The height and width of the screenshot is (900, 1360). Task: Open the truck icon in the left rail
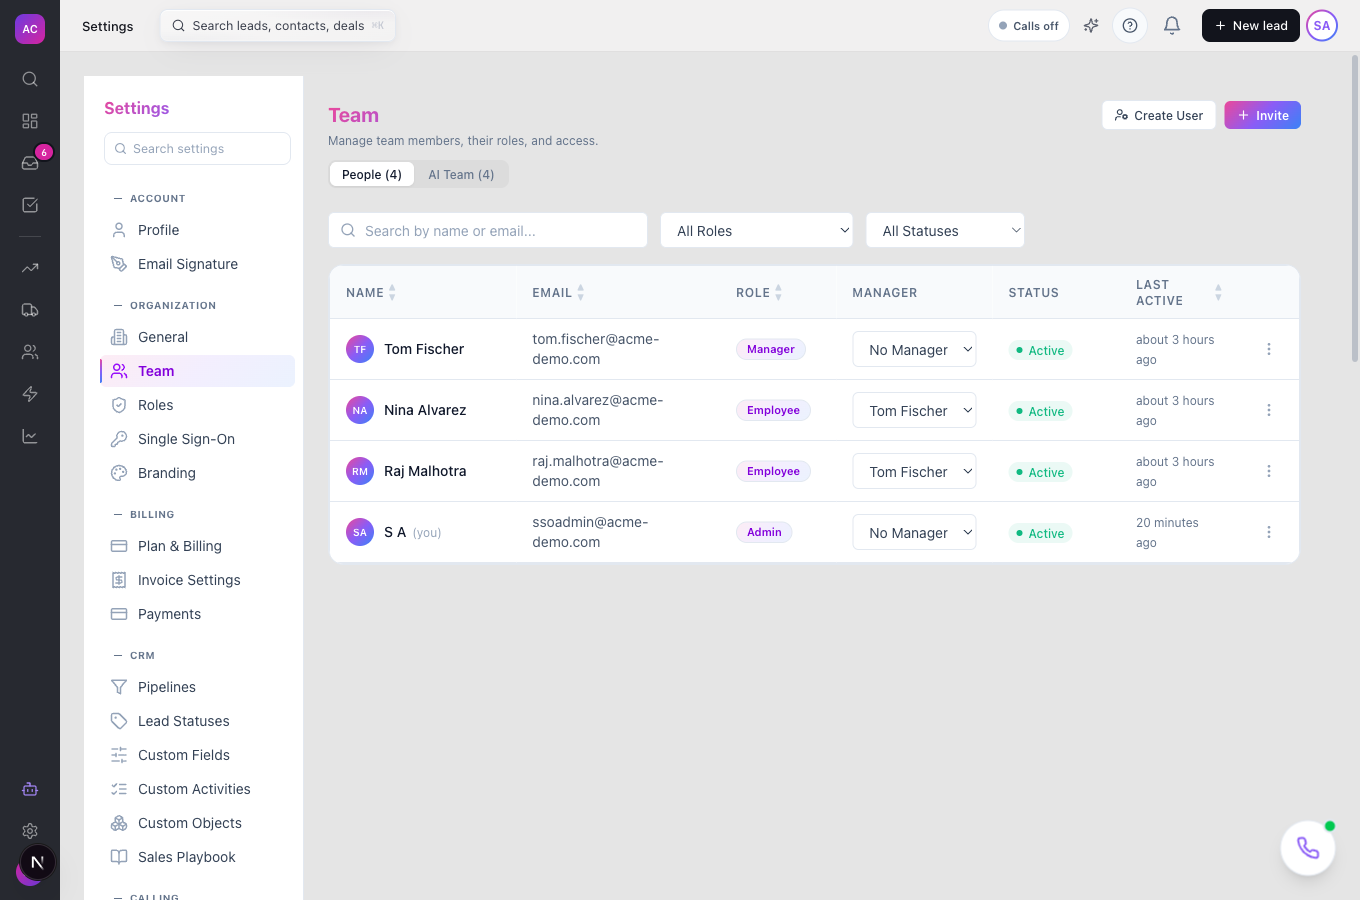(30, 310)
